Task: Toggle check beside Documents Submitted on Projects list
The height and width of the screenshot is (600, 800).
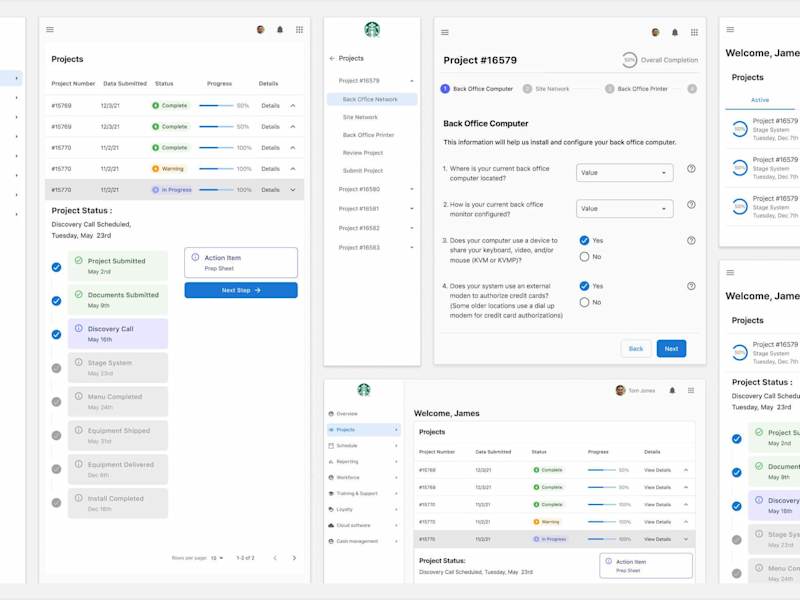Action: [x=57, y=301]
